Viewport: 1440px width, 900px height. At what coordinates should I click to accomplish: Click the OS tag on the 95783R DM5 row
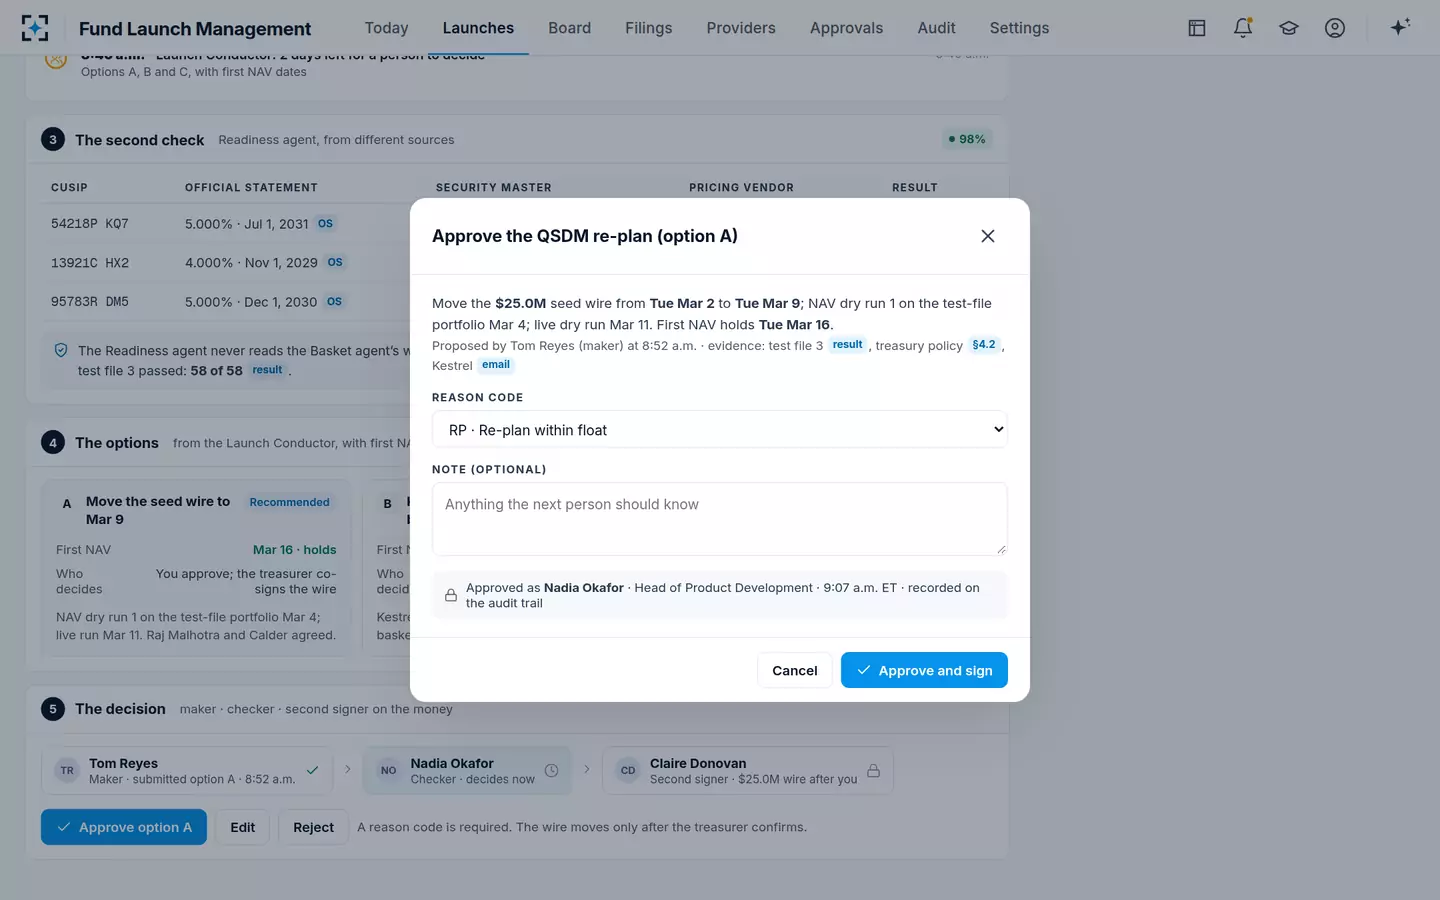334,302
